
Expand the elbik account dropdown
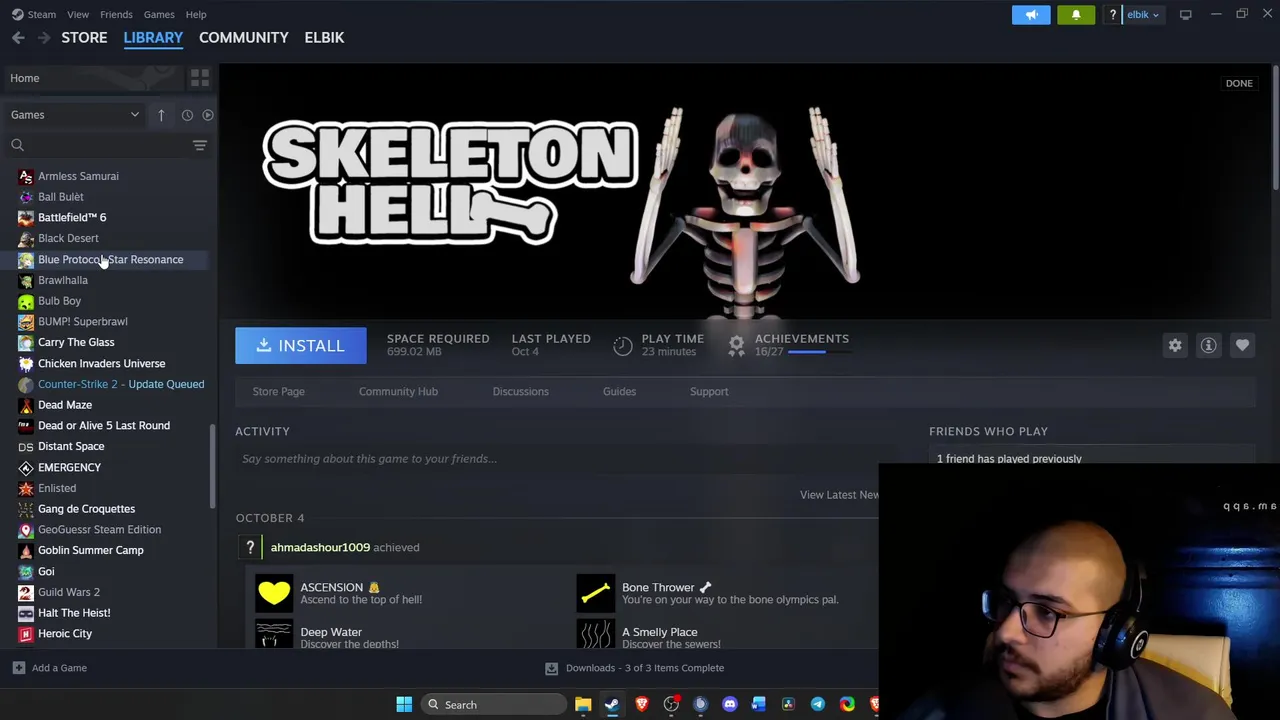[x=1142, y=15]
